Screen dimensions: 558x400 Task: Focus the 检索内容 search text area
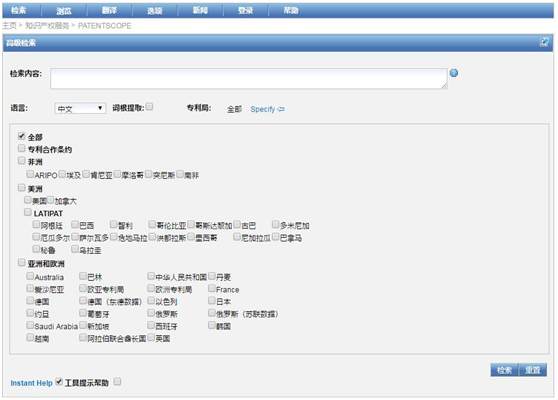(x=249, y=79)
